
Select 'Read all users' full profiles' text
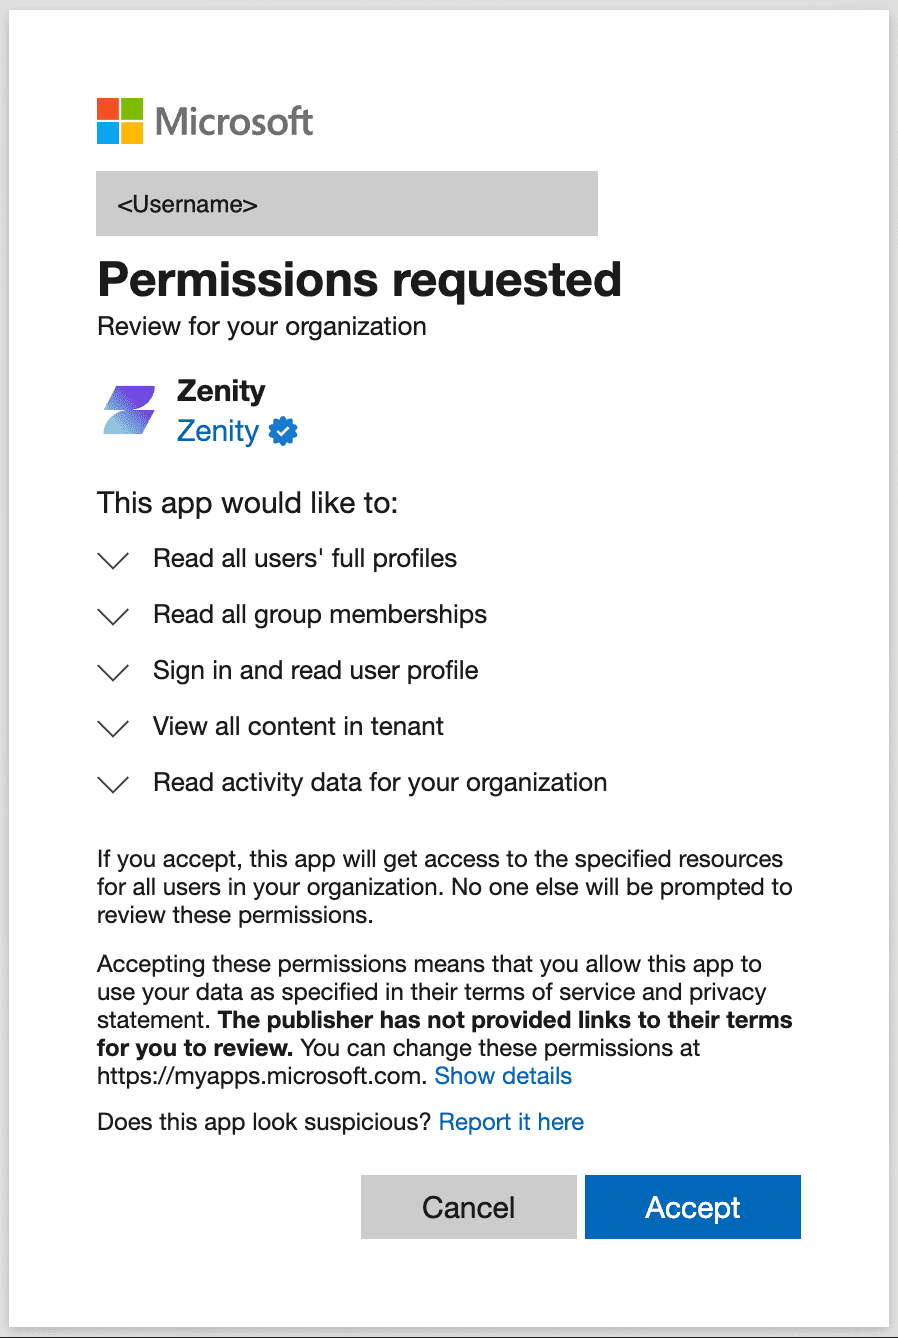click(305, 558)
